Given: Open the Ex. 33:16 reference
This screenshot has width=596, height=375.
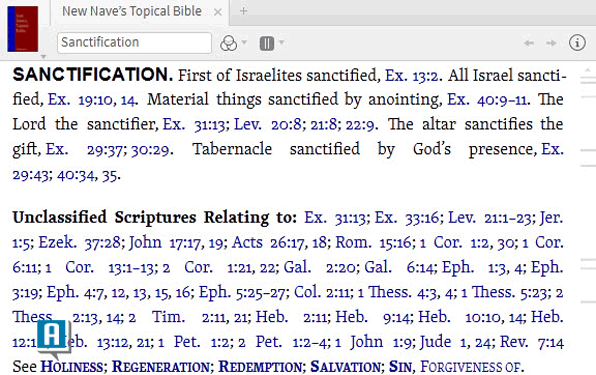Looking at the screenshot, I should point(407,218).
